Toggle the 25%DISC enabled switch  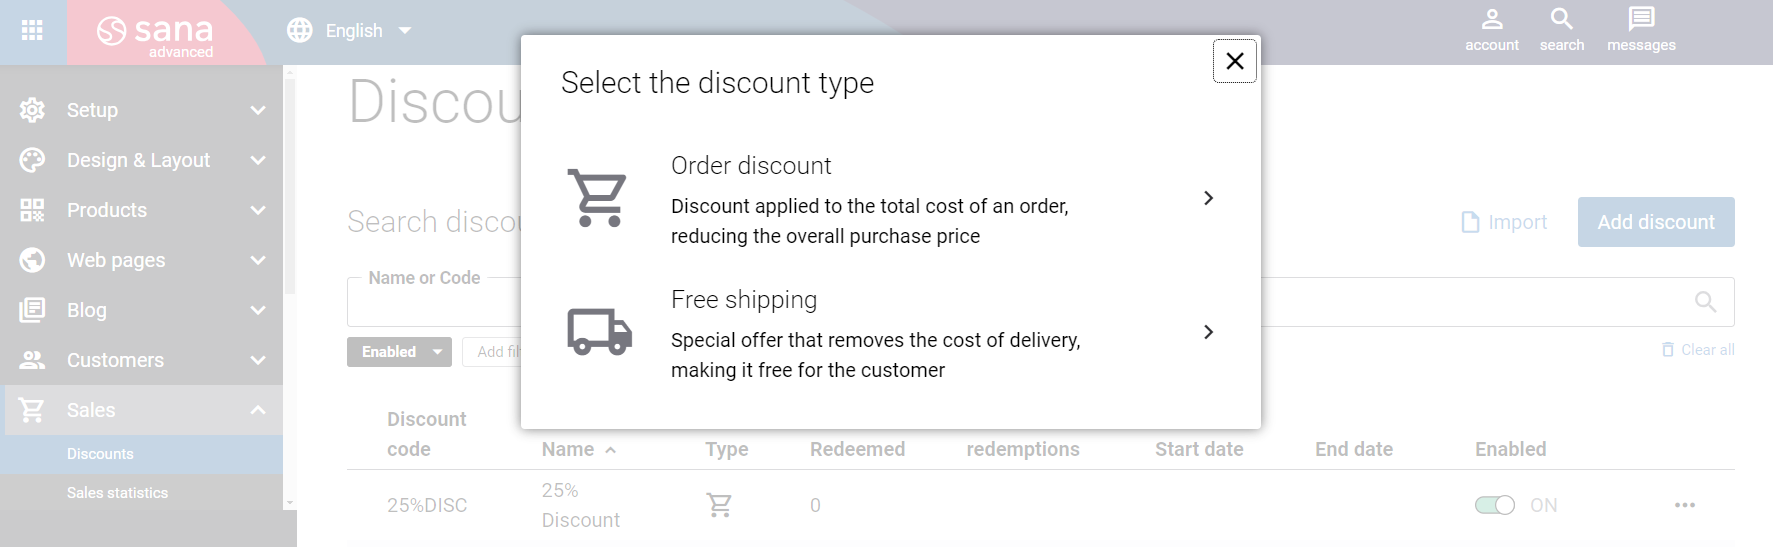pyautogui.click(x=1495, y=505)
